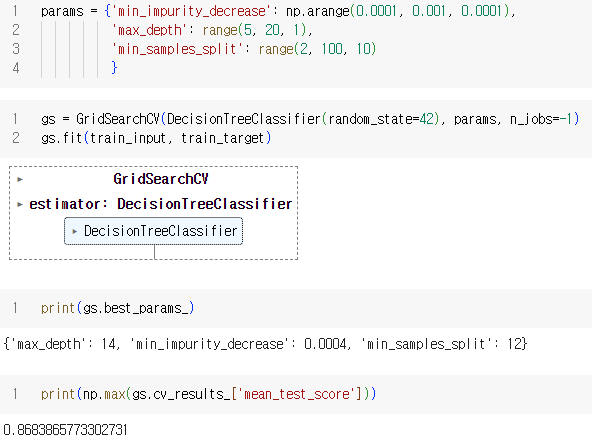Expand the inner DecisionTreeClassifier box arrow
The width and height of the screenshot is (592, 444).
pos(75,231)
